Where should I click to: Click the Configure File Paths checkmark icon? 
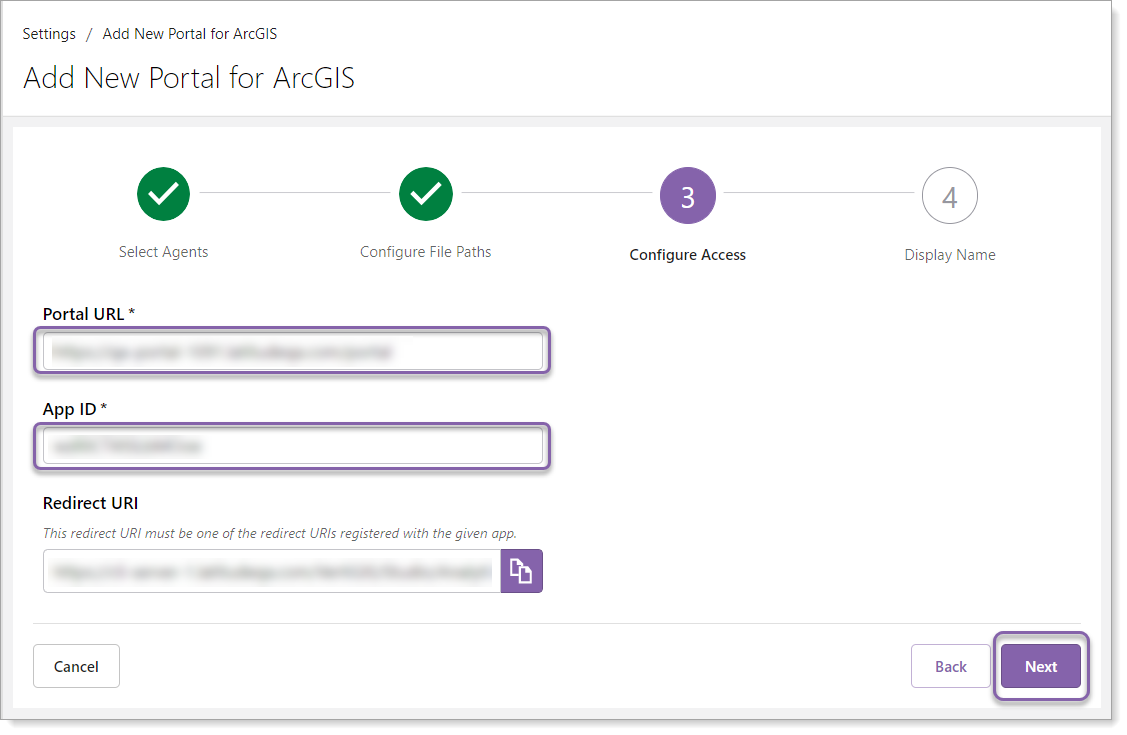coord(426,194)
